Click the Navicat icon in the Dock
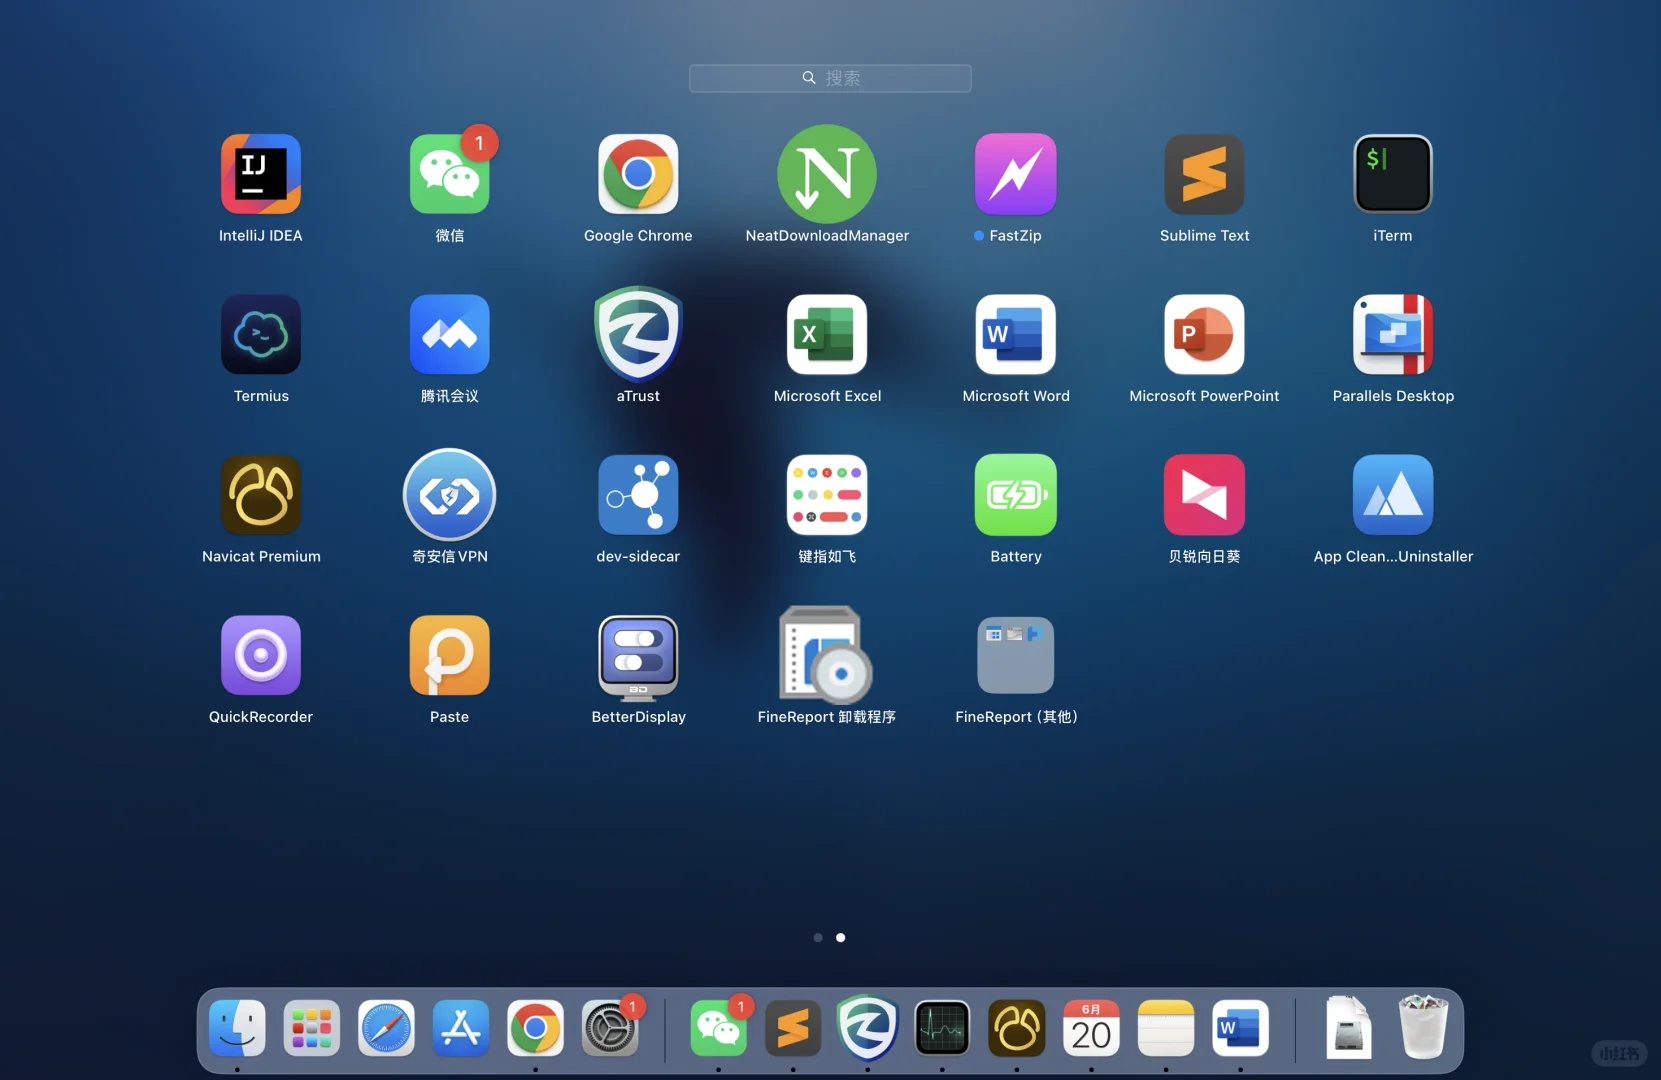 (x=1017, y=1028)
